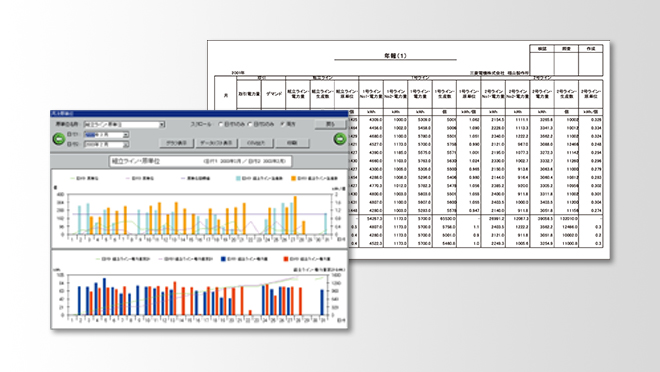The image size is (660, 372).
Task: Click the green left arrow button
Action: pos(59,139)
